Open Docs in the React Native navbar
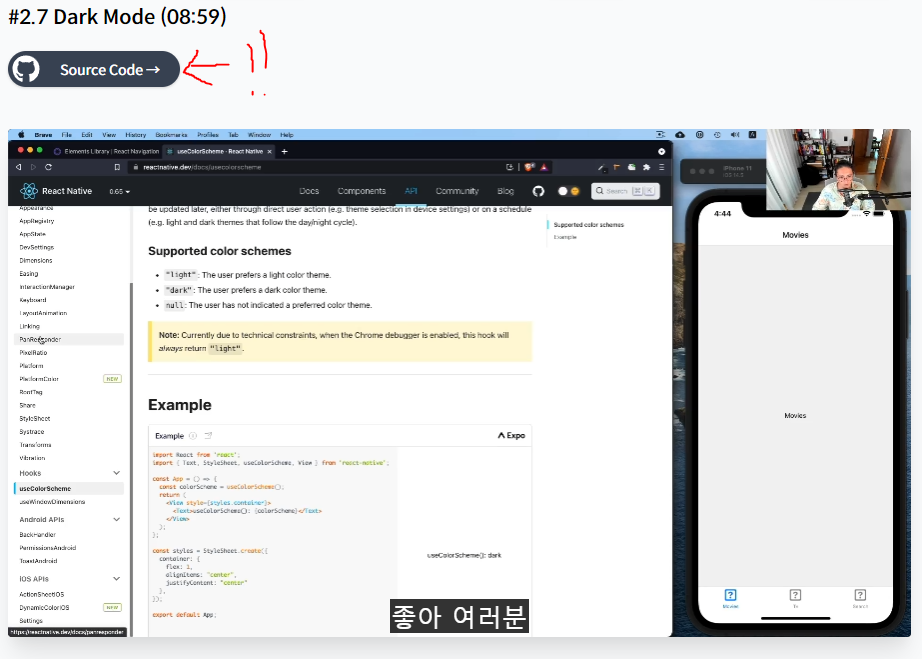Image resolution: width=922 pixels, height=659 pixels. click(x=309, y=191)
